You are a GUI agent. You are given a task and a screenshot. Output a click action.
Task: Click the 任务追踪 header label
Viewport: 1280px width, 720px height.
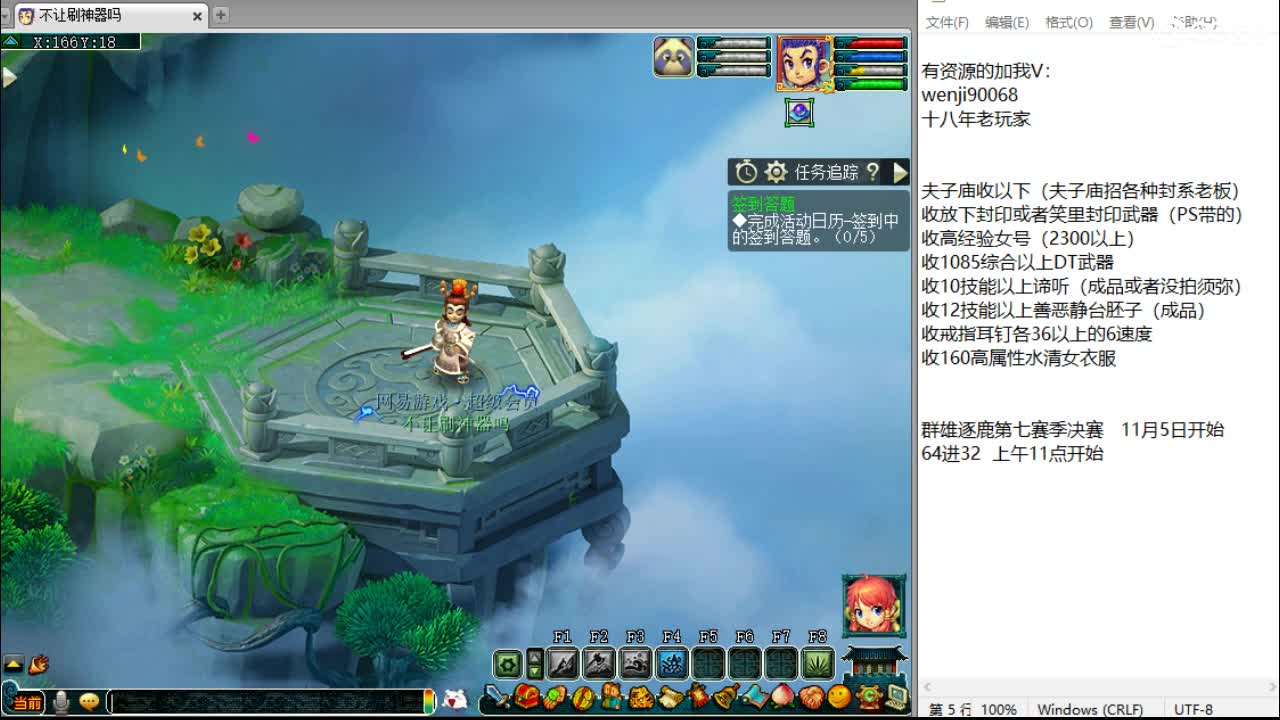[x=826, y=172]
